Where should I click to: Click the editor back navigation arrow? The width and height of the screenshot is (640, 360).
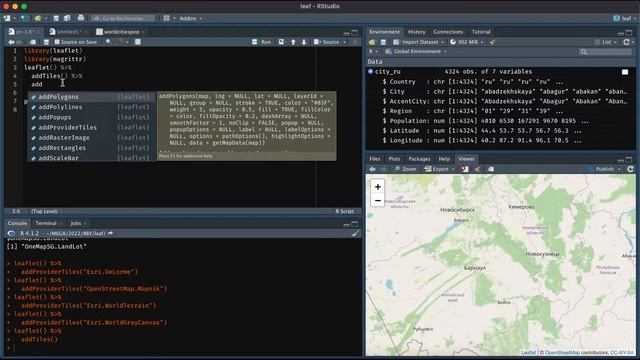point(11,42)
